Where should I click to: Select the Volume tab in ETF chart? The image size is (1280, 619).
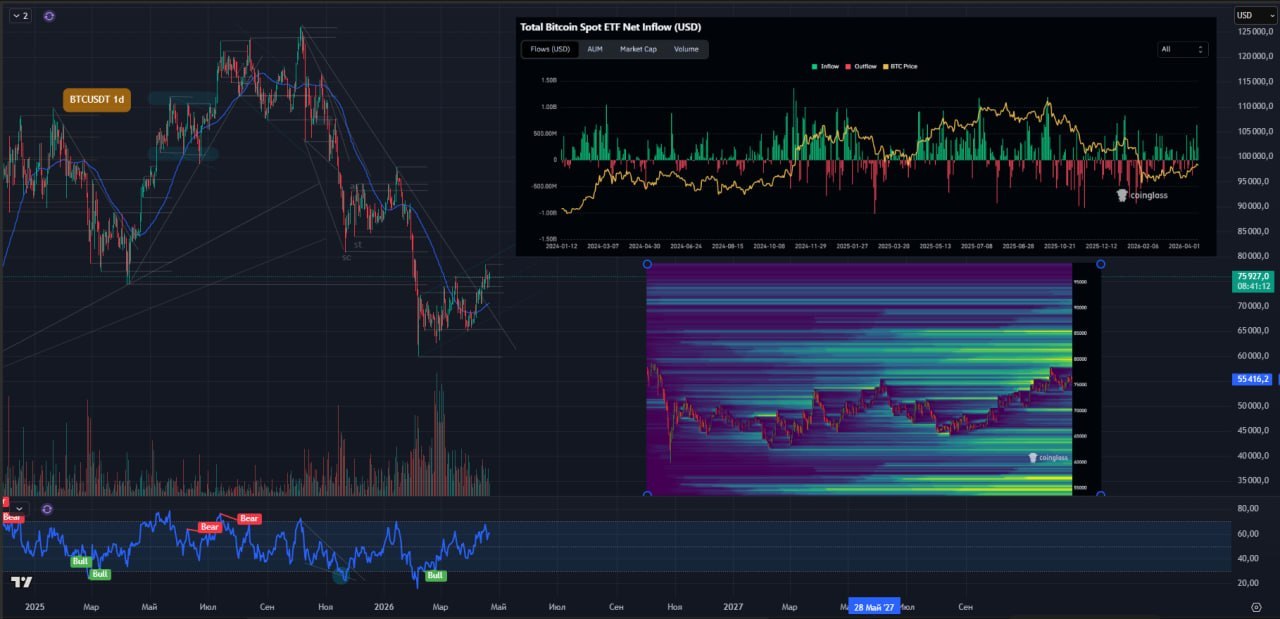click(686, 49)
